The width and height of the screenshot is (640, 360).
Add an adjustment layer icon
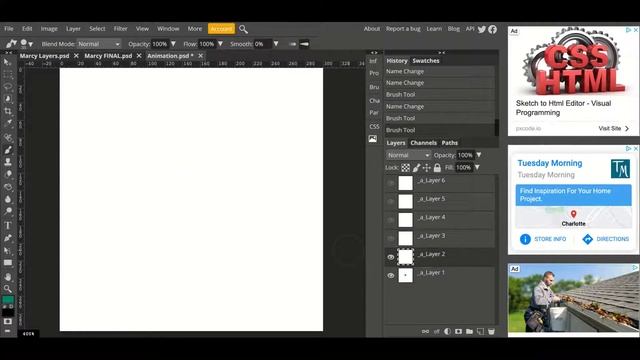click(447, 331)
